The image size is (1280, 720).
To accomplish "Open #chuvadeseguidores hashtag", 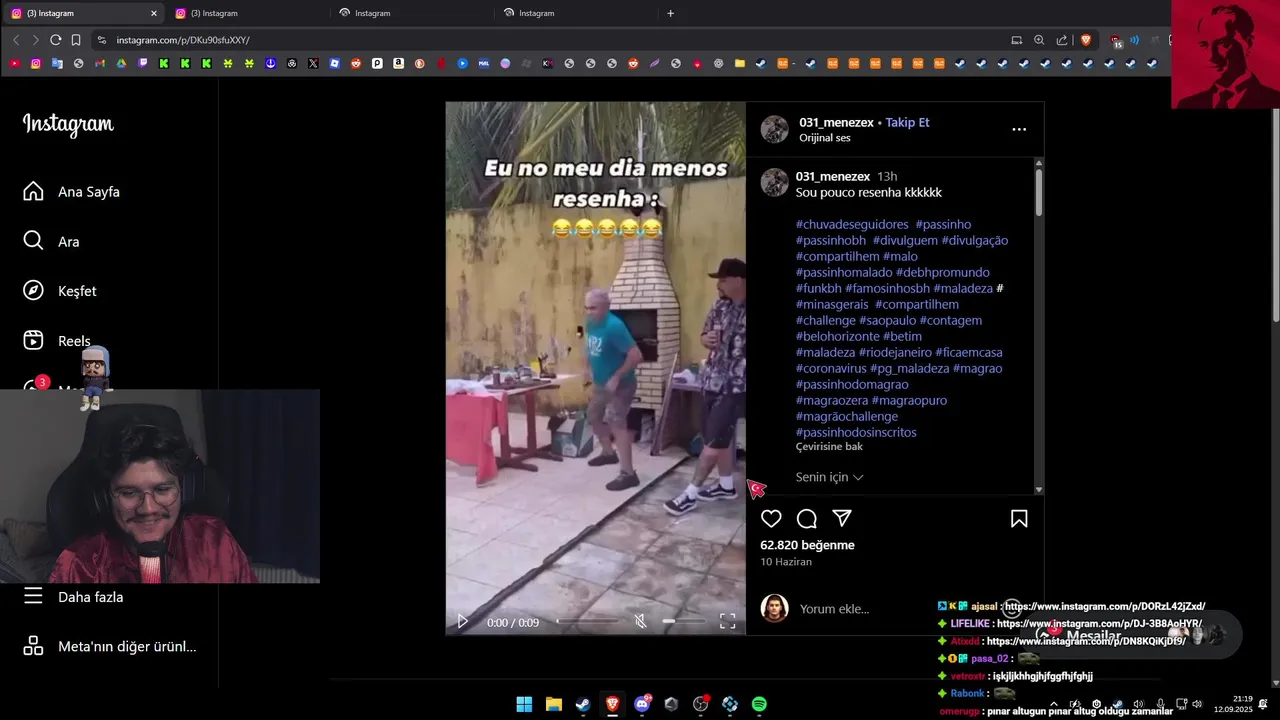I will (x=852, y=224).
